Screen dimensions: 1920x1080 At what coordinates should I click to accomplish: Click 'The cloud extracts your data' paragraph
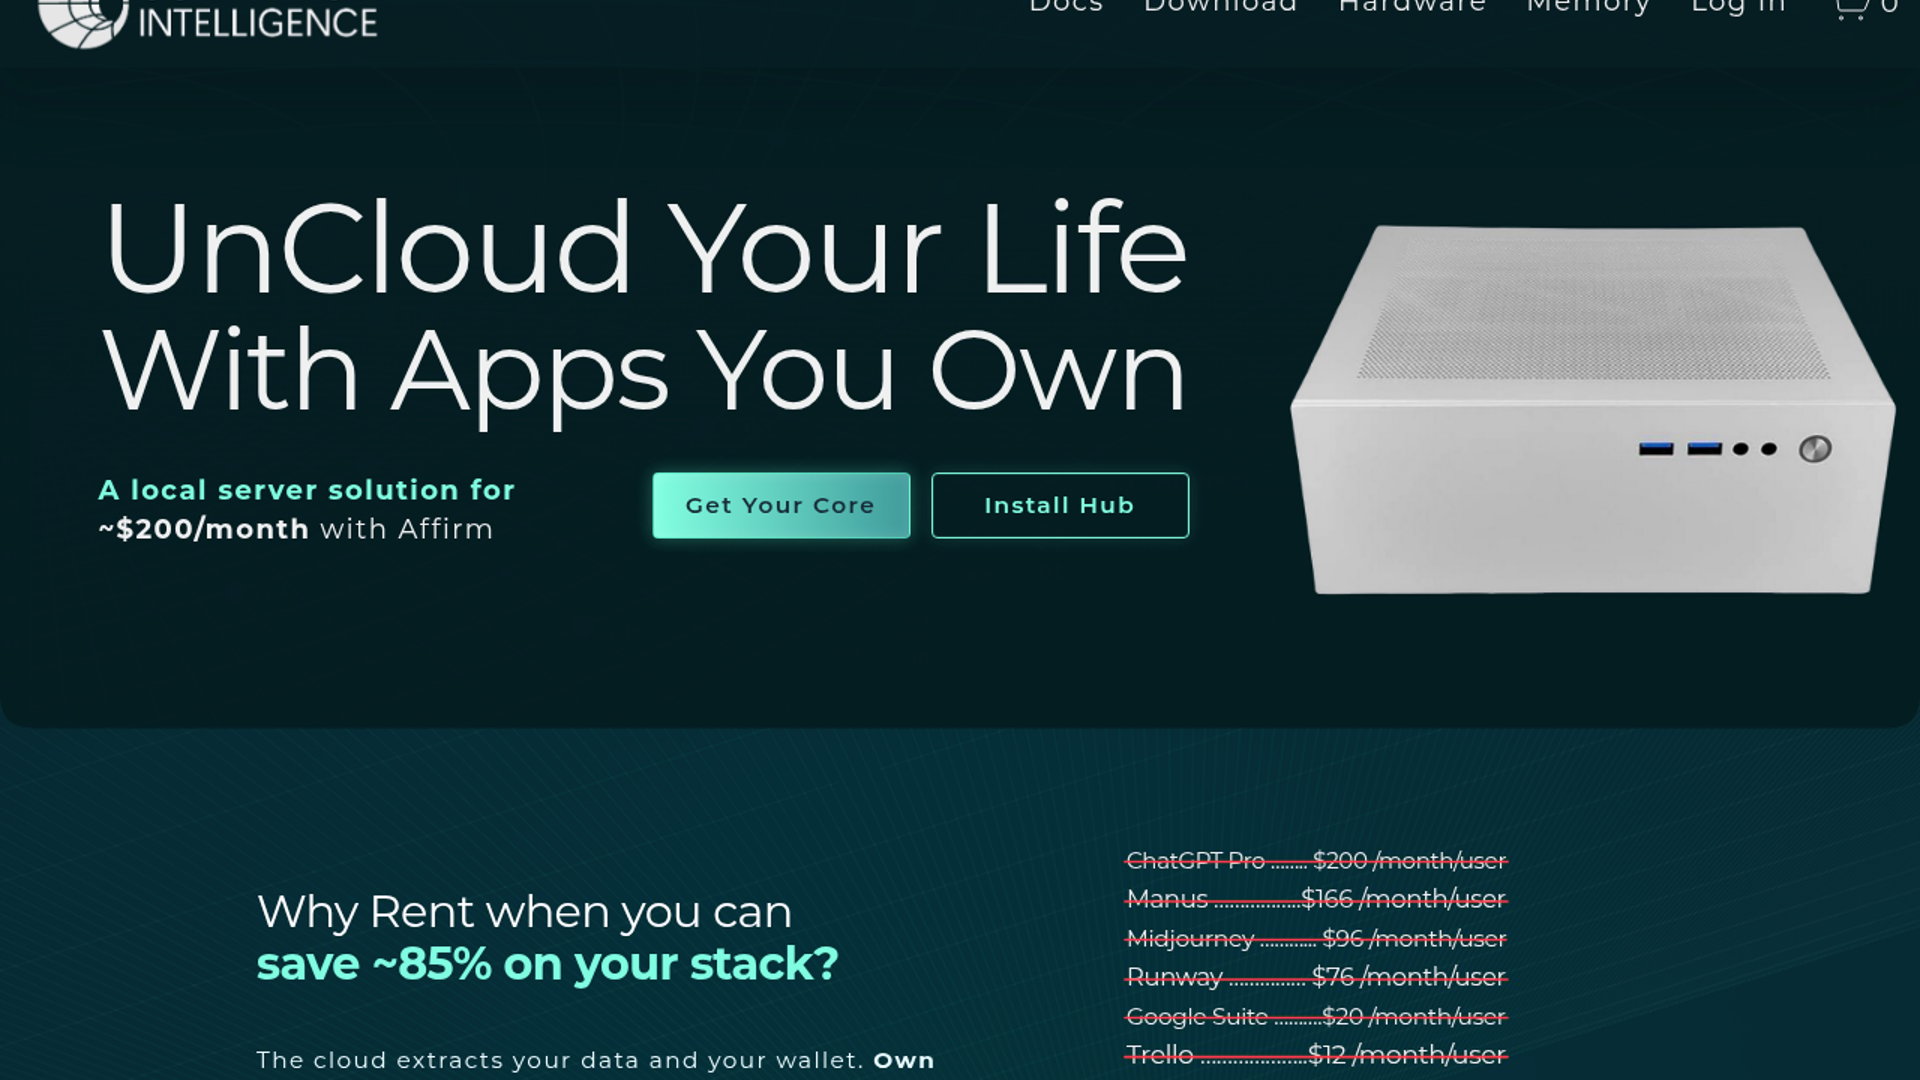click(x=595, y=1060)
